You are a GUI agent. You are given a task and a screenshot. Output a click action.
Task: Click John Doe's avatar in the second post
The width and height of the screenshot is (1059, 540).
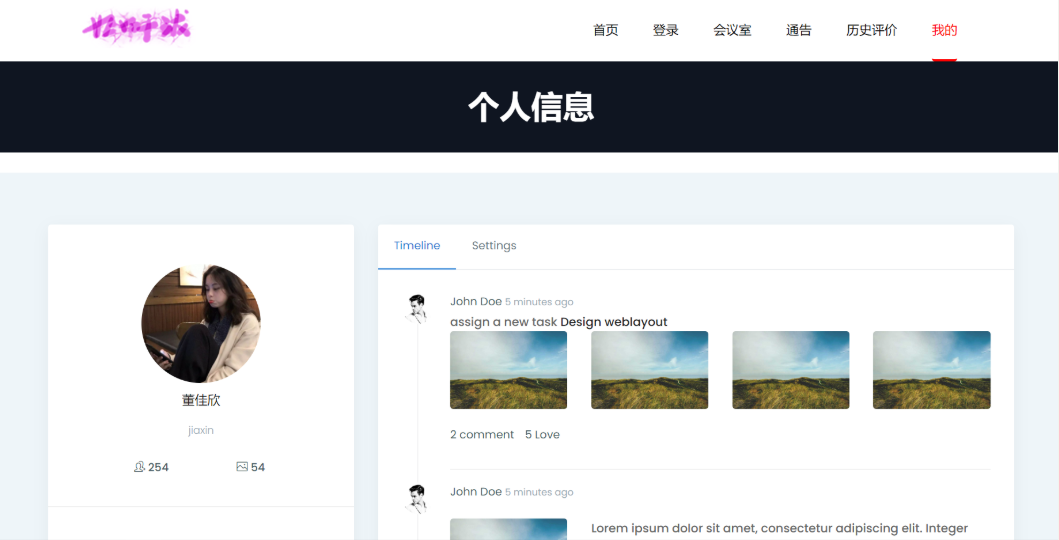(417, 500)
